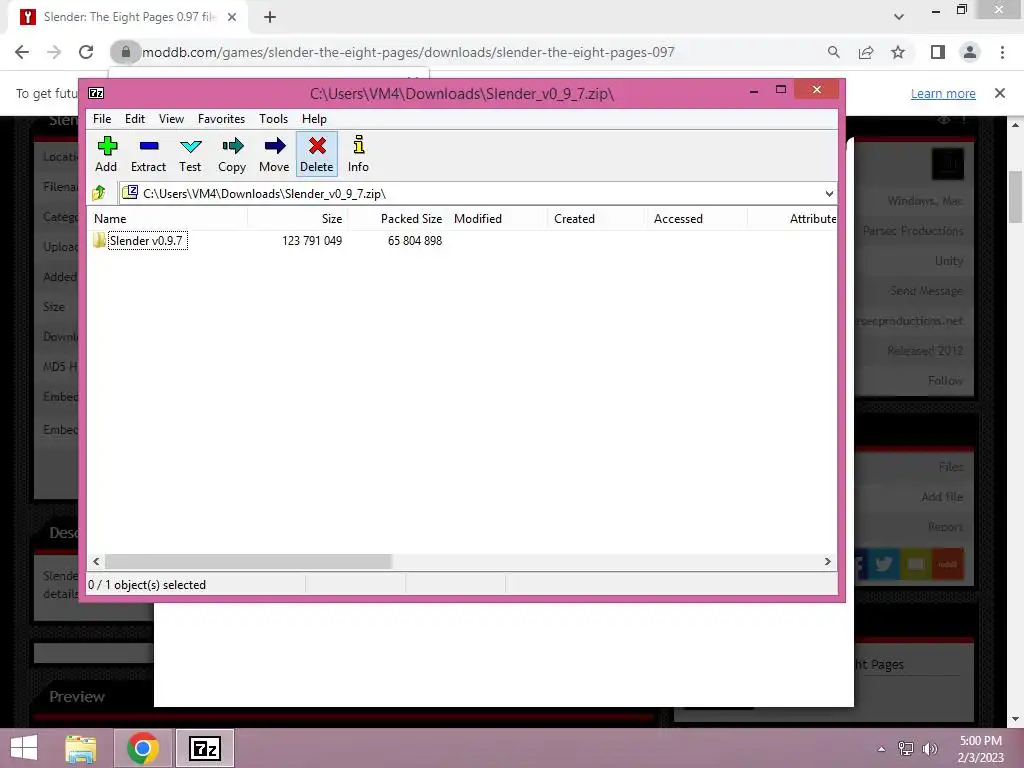Open the Tools menu

[273, 119]
